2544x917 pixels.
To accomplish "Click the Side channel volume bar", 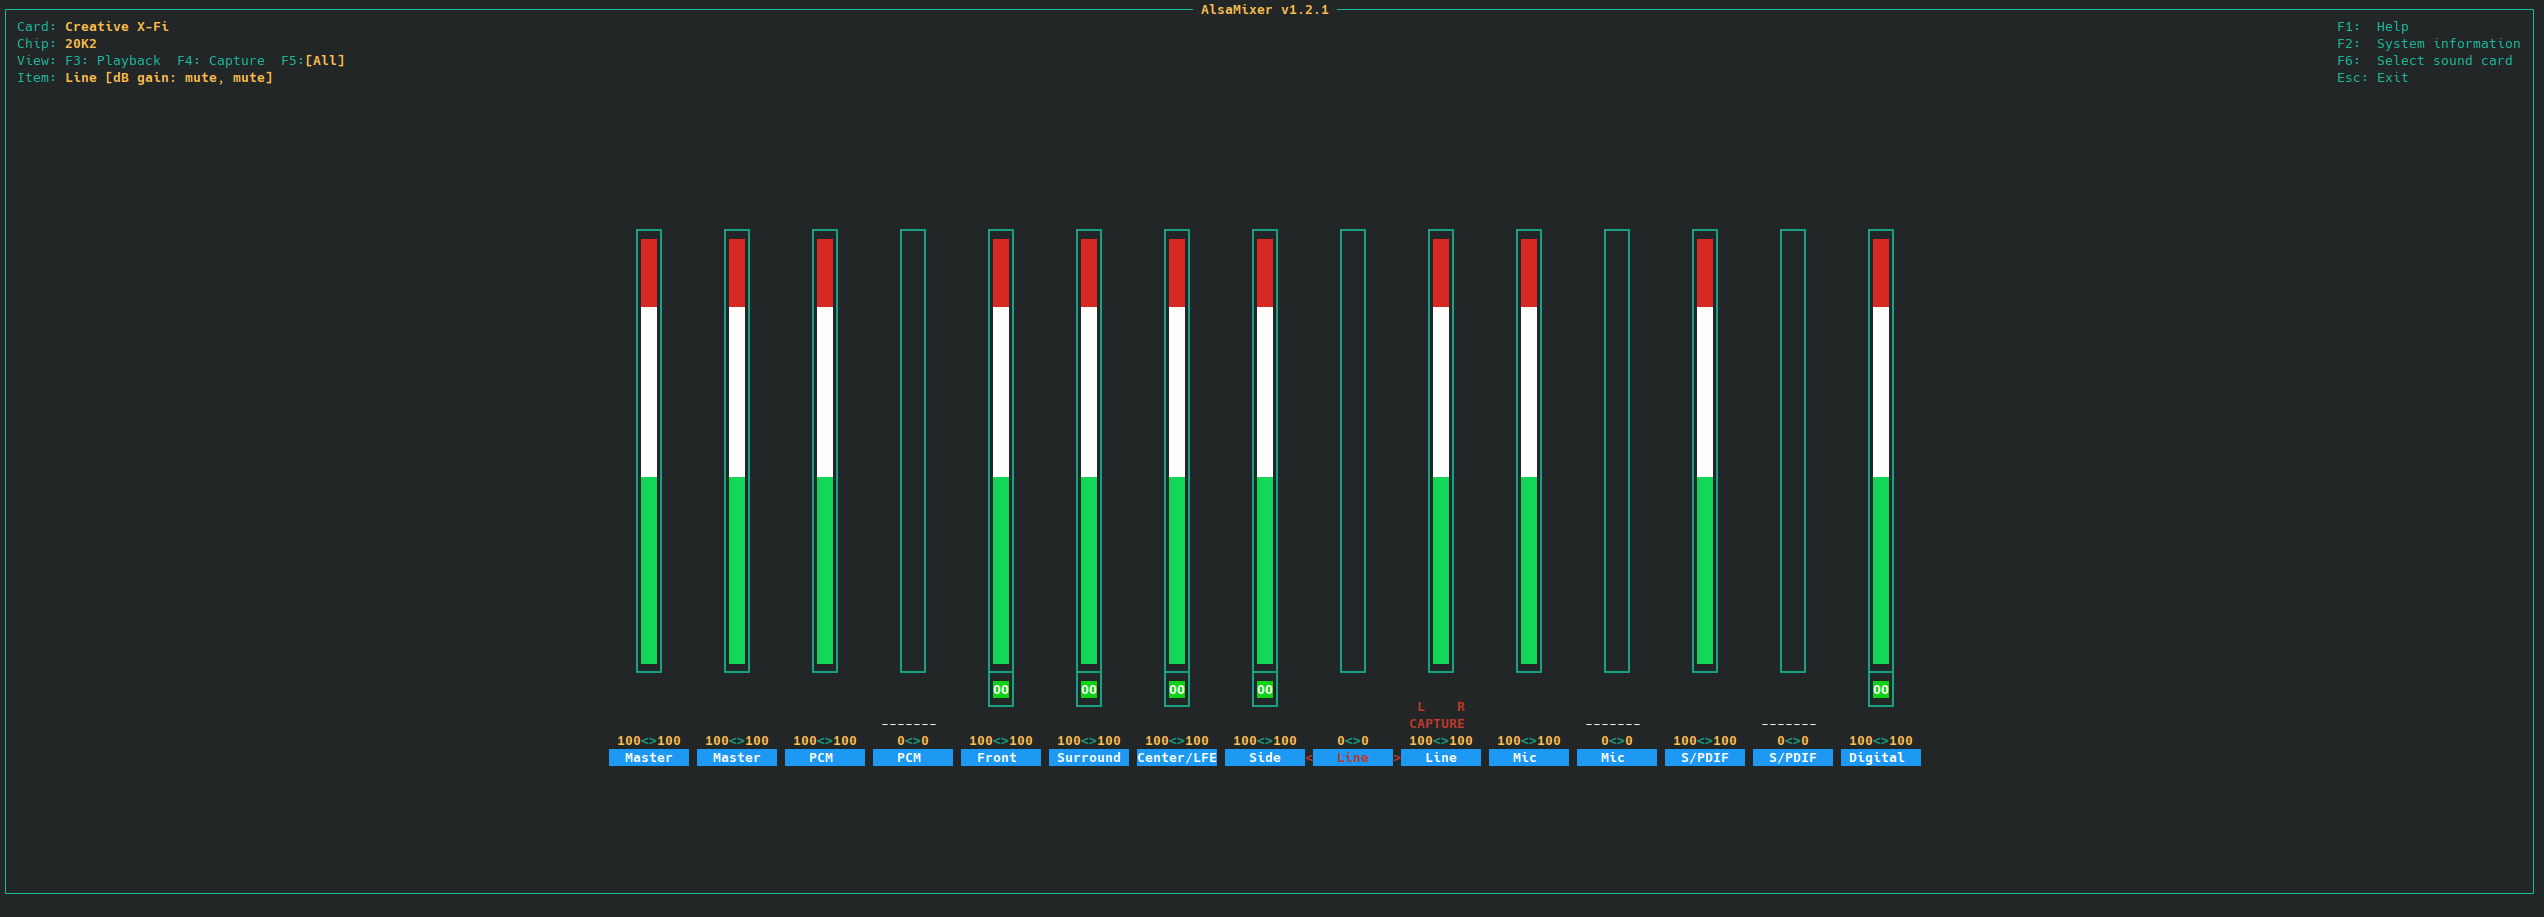I will point(1264,451).
